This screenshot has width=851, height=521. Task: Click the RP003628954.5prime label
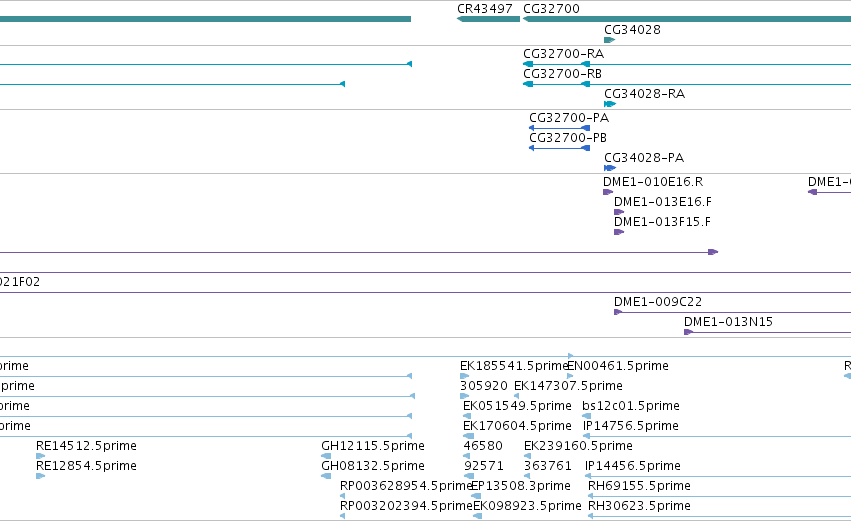(x=406, y=486)
